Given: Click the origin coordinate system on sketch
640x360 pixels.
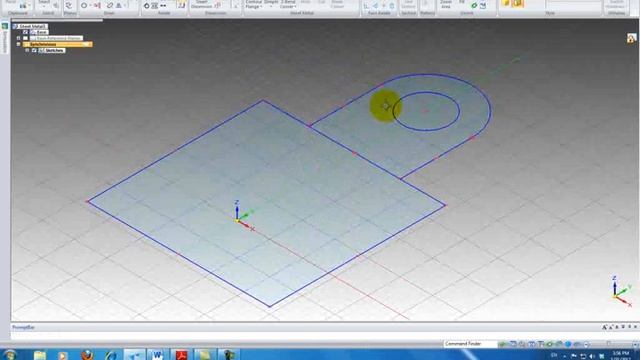Looking at the screenshot, I should [244, 216].
